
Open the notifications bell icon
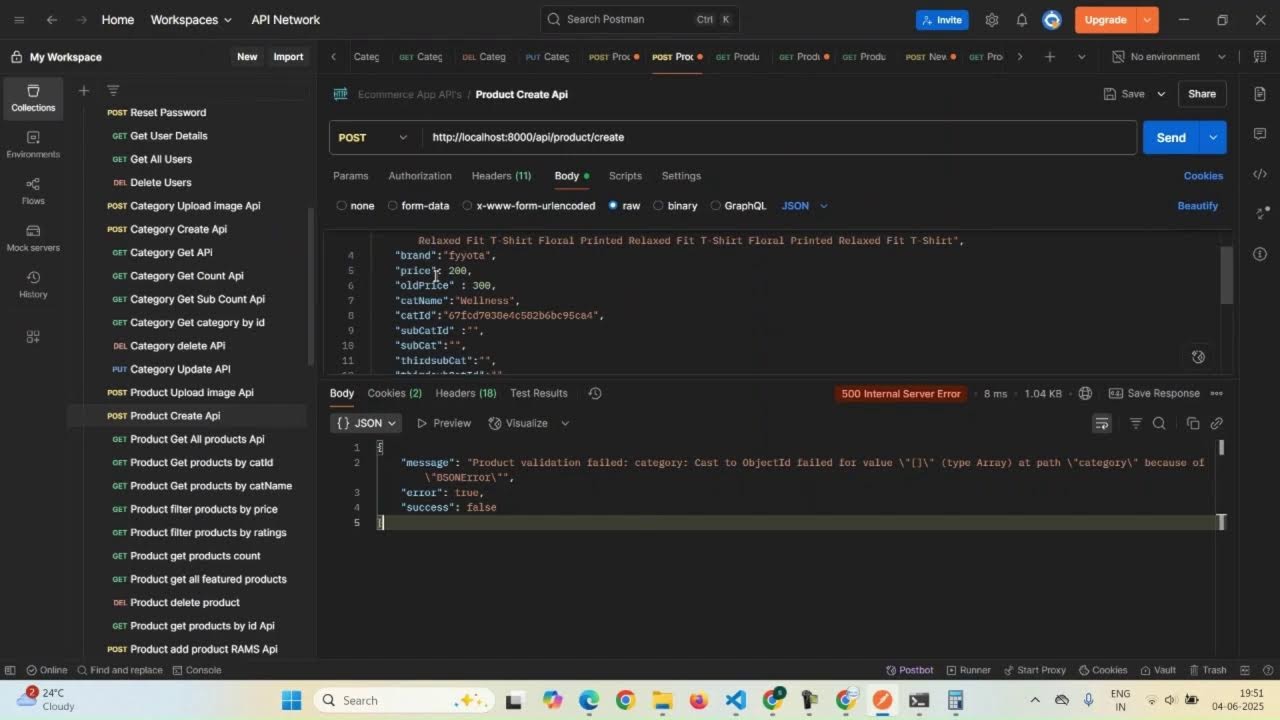click(1021, 19)
